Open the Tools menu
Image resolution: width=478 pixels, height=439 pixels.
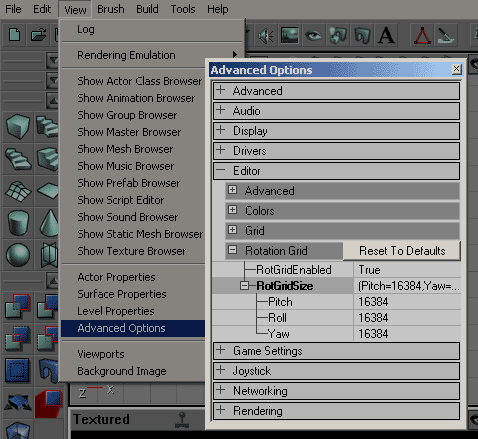tap(183, 9)
